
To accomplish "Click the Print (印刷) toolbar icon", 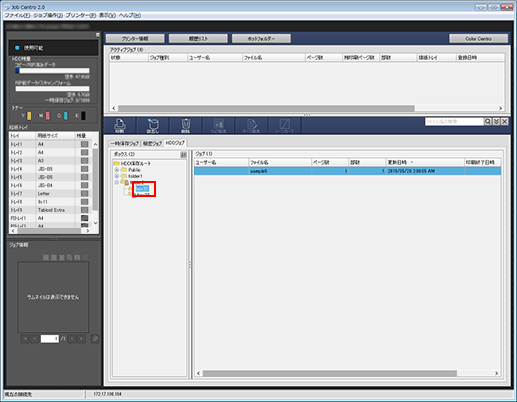I will click(120, 126).
